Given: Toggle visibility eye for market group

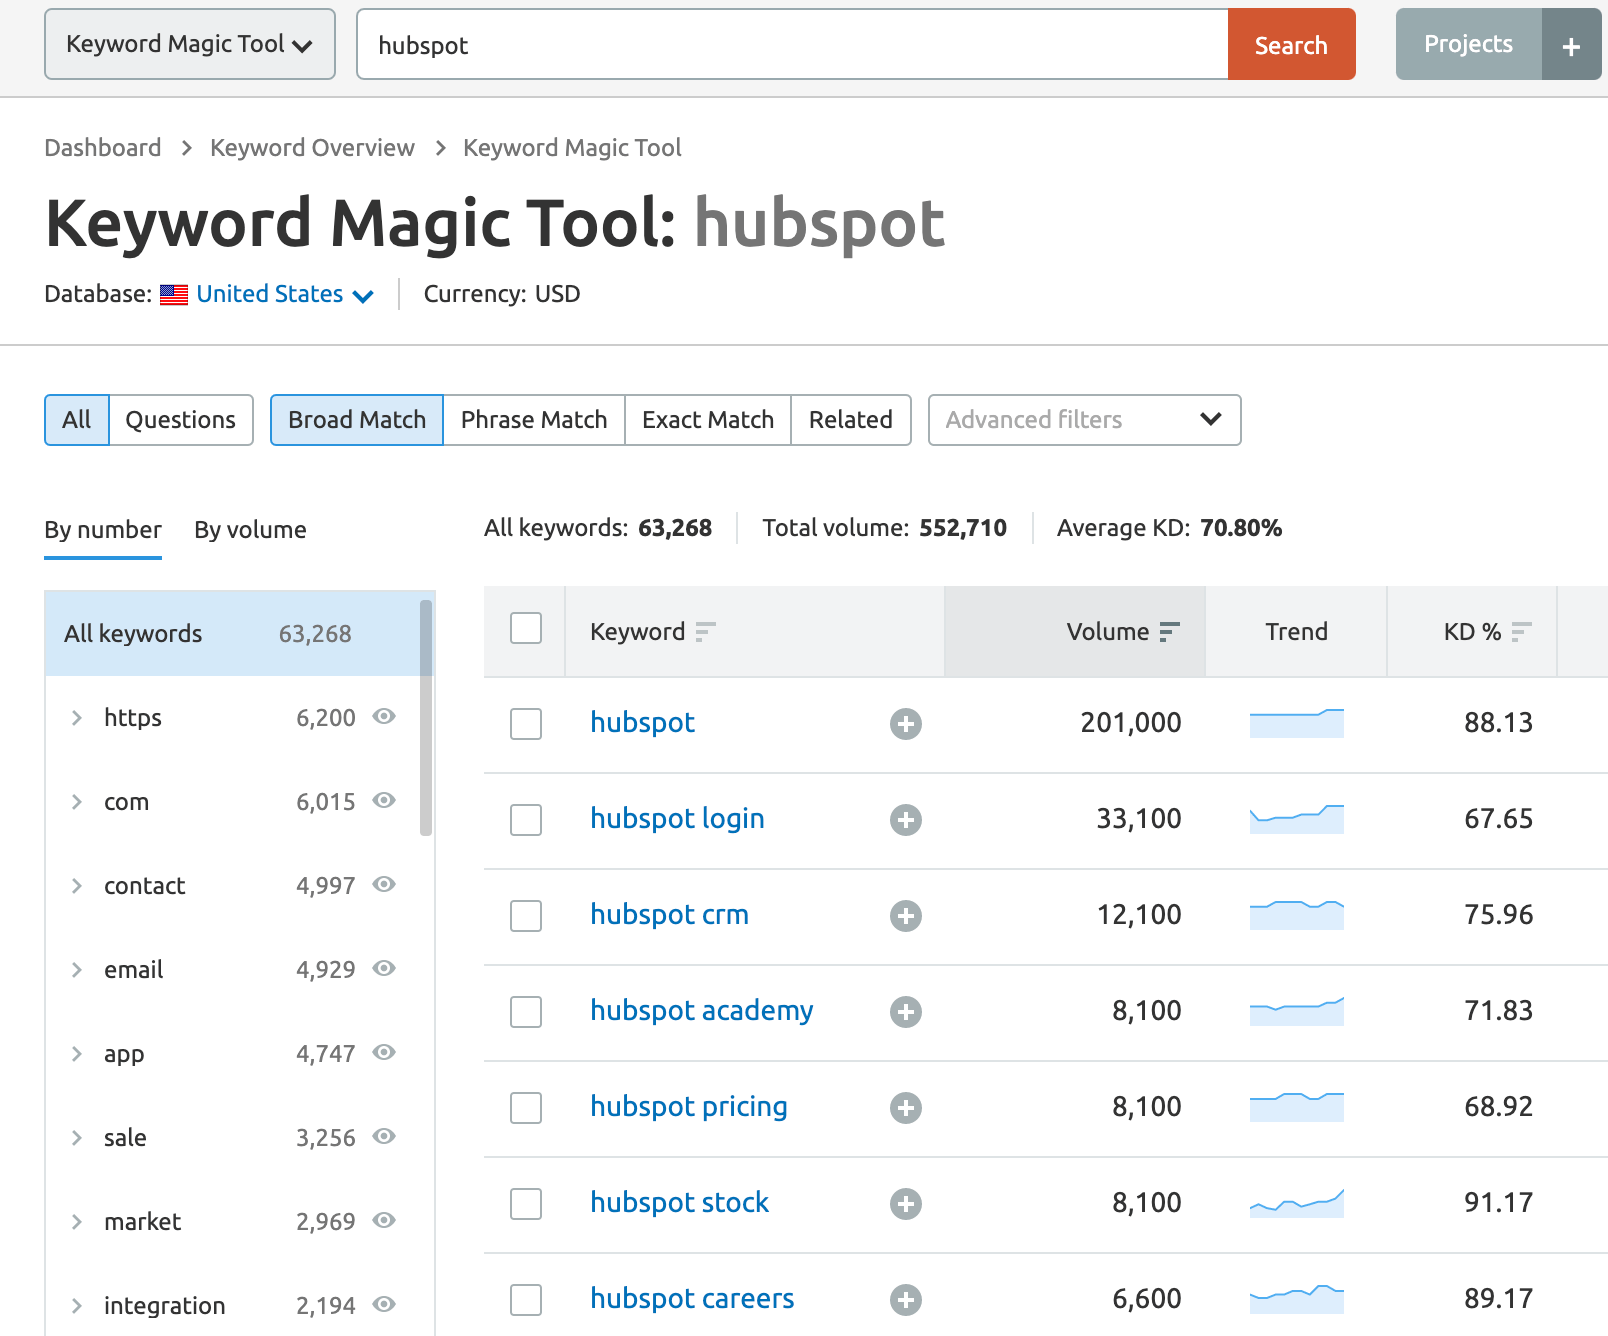Looking at the screenshot, I should click(384, 1220).
